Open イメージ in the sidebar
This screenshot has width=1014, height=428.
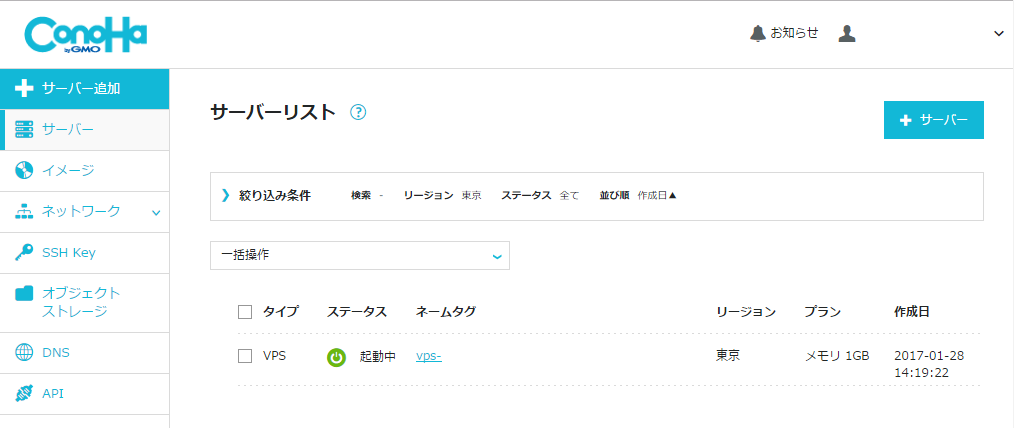pyautogui.click(x=68, y=170)
